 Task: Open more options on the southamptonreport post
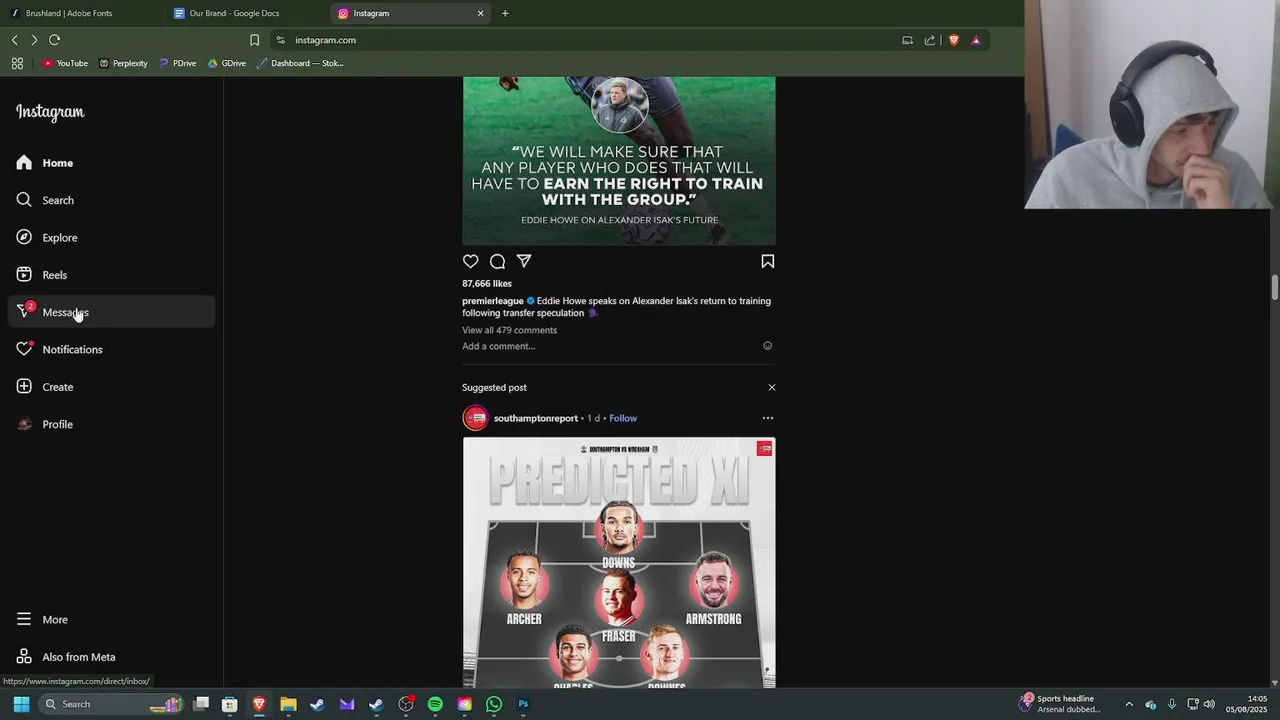[768, 418]
